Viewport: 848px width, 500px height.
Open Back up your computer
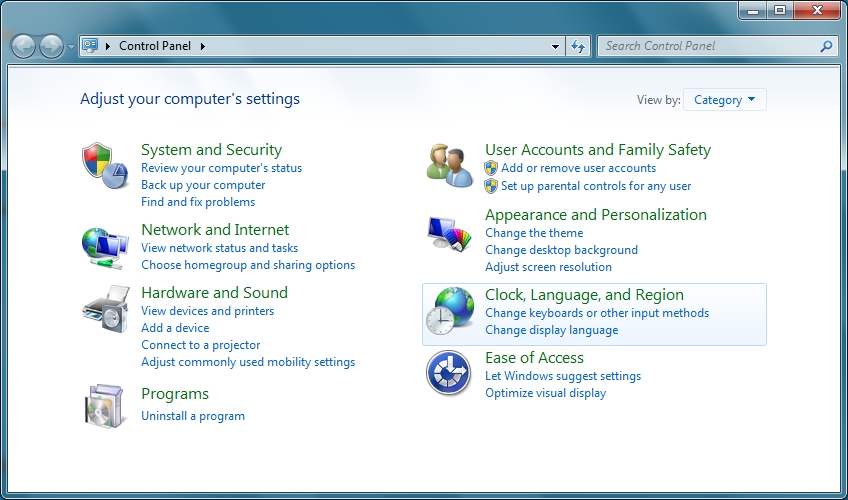tap(203, 185)
